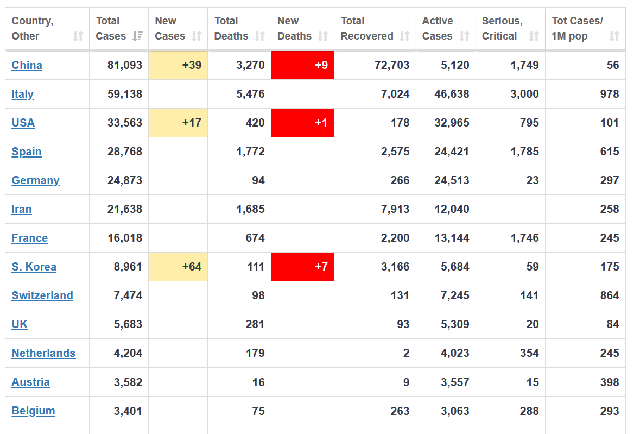Sort by Active Cases column arrows
The height and width of the screenshot is (434, 640).
tap(464, 36)
